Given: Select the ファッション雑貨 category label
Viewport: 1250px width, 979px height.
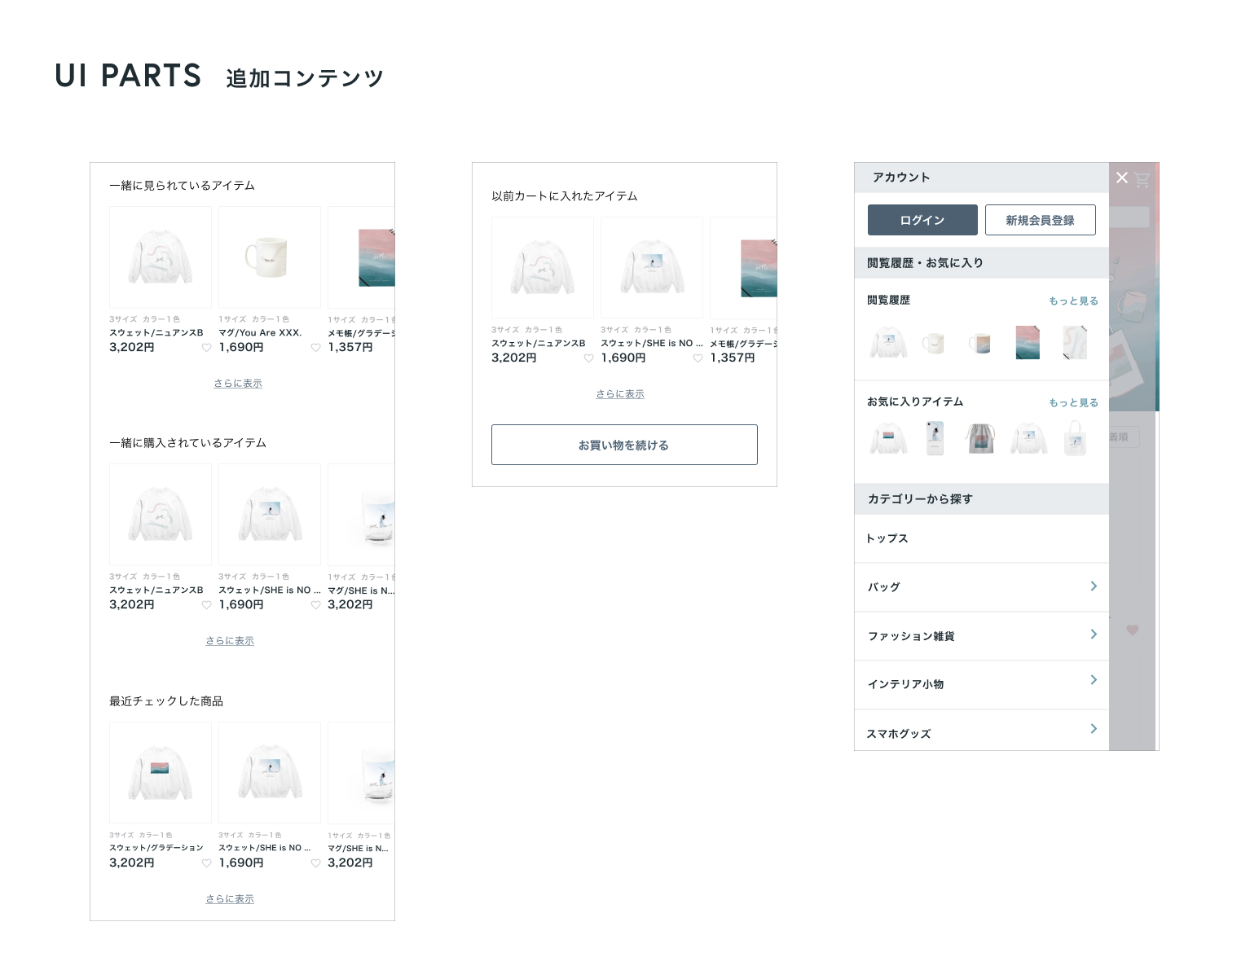Looking at the screenshot, I should [x=911, y=636].
